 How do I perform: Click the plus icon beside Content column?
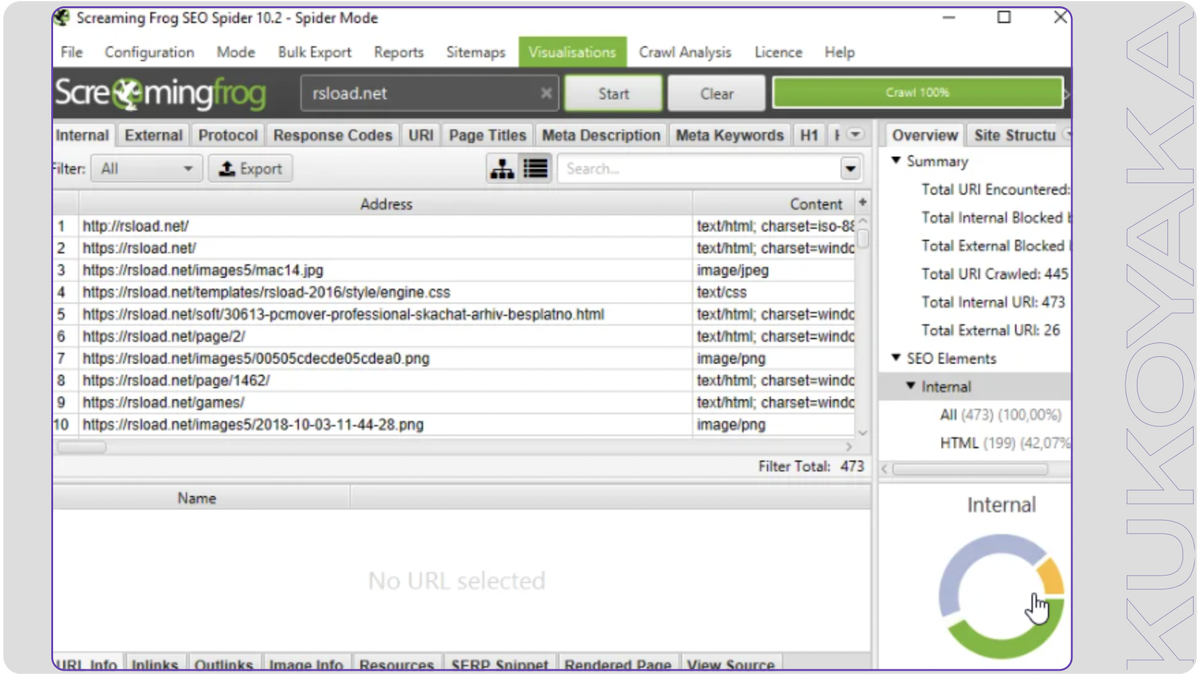tap(863, 203)
